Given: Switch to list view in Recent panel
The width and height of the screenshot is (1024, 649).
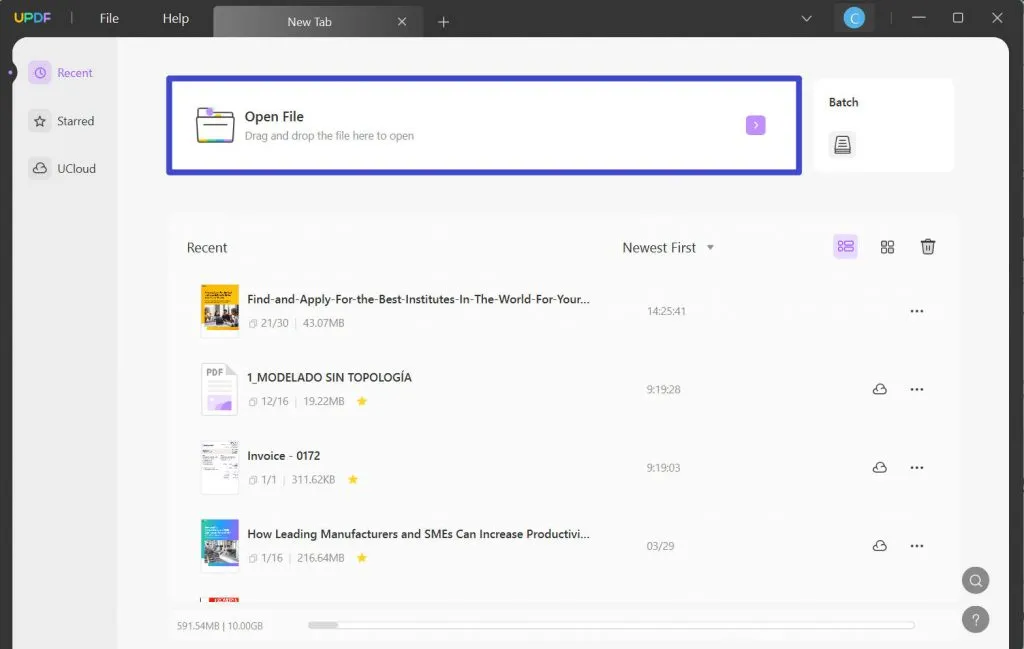Looking at the screenshot, I should pos(845,246).
